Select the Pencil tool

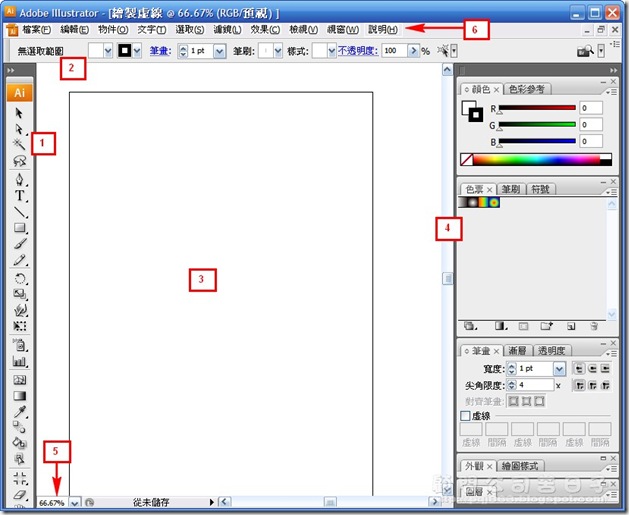[x=20, y=260]
